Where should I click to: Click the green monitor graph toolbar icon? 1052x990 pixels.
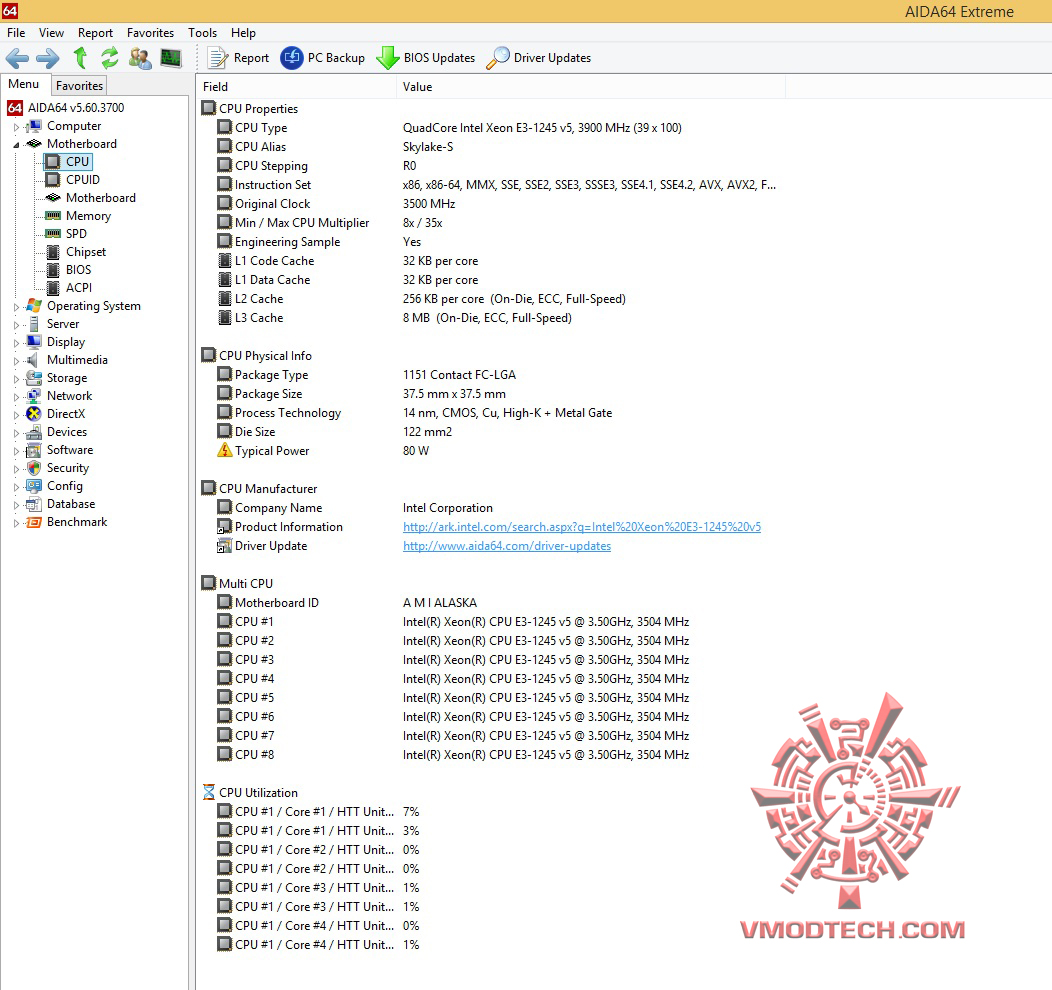[171, 58]
